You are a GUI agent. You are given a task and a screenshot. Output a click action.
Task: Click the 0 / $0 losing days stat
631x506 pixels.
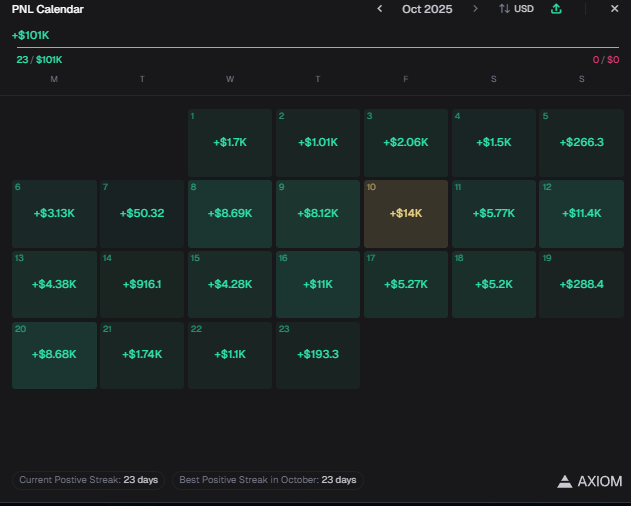[606, 60]
